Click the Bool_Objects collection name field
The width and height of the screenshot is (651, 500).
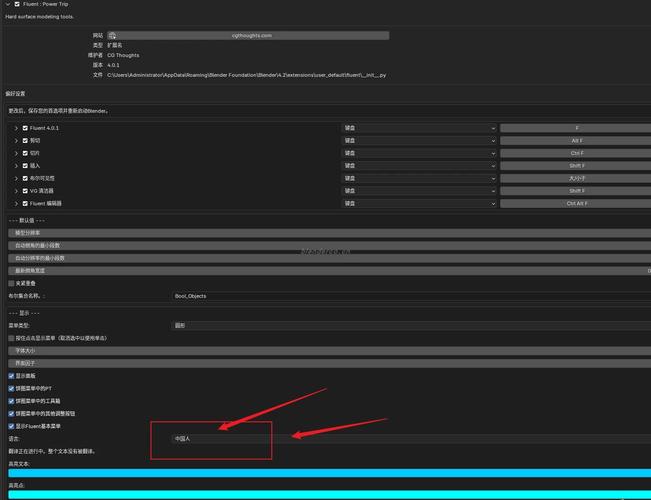(x=411, y=296)
